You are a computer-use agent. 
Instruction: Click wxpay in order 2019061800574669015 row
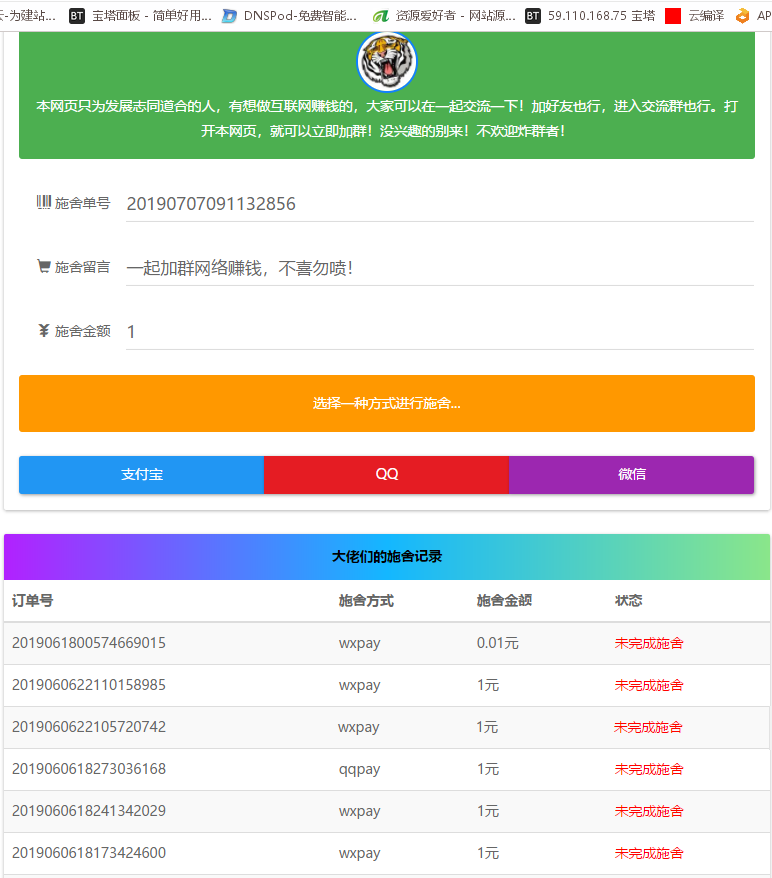pyautogui.click(x=359, y=644)
